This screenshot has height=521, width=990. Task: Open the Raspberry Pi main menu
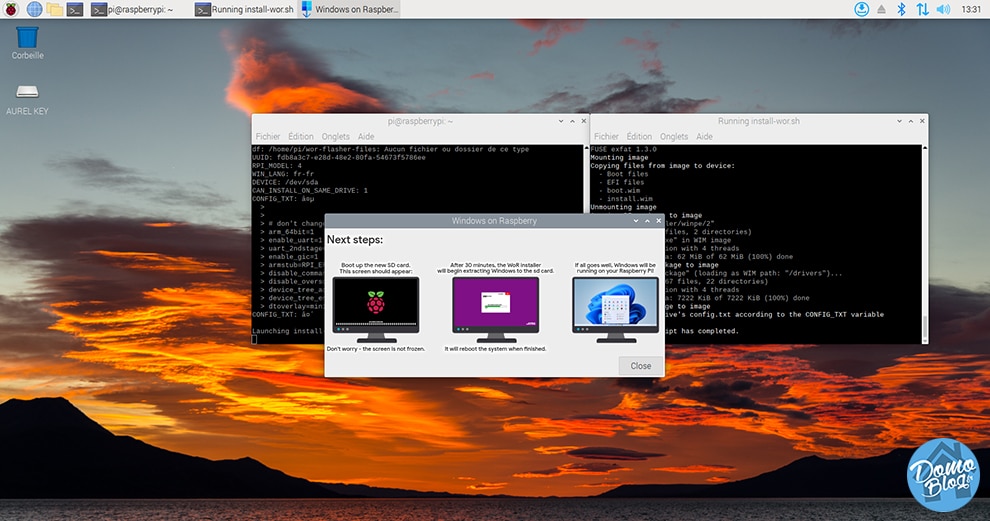(x=11, y=9)
